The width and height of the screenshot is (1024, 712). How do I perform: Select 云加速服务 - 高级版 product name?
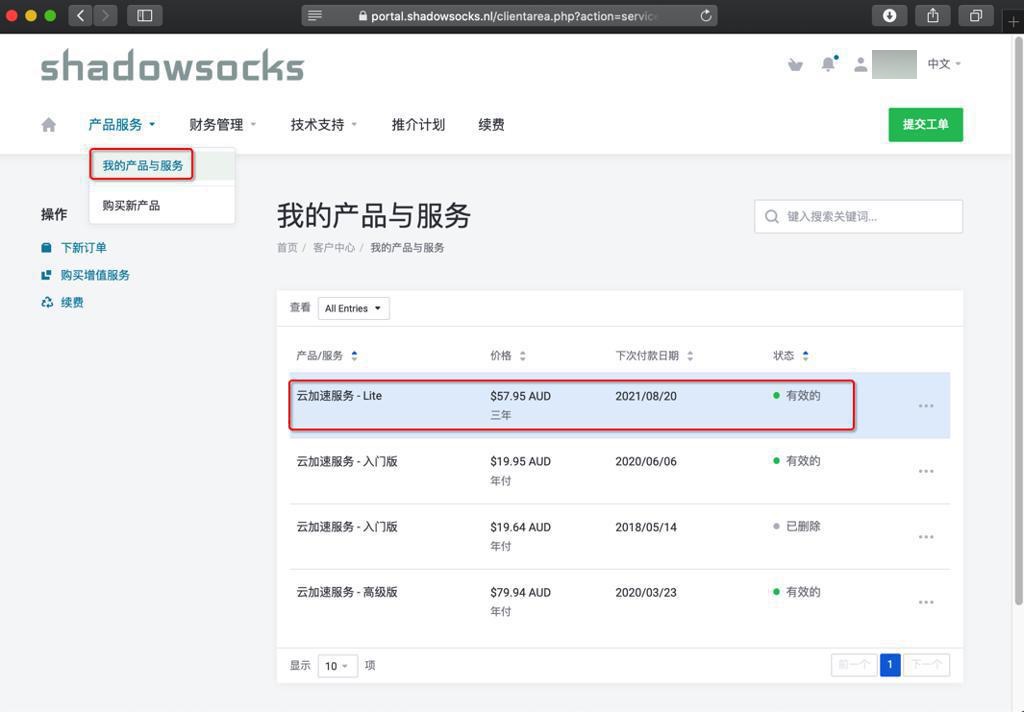click(347, 592)
